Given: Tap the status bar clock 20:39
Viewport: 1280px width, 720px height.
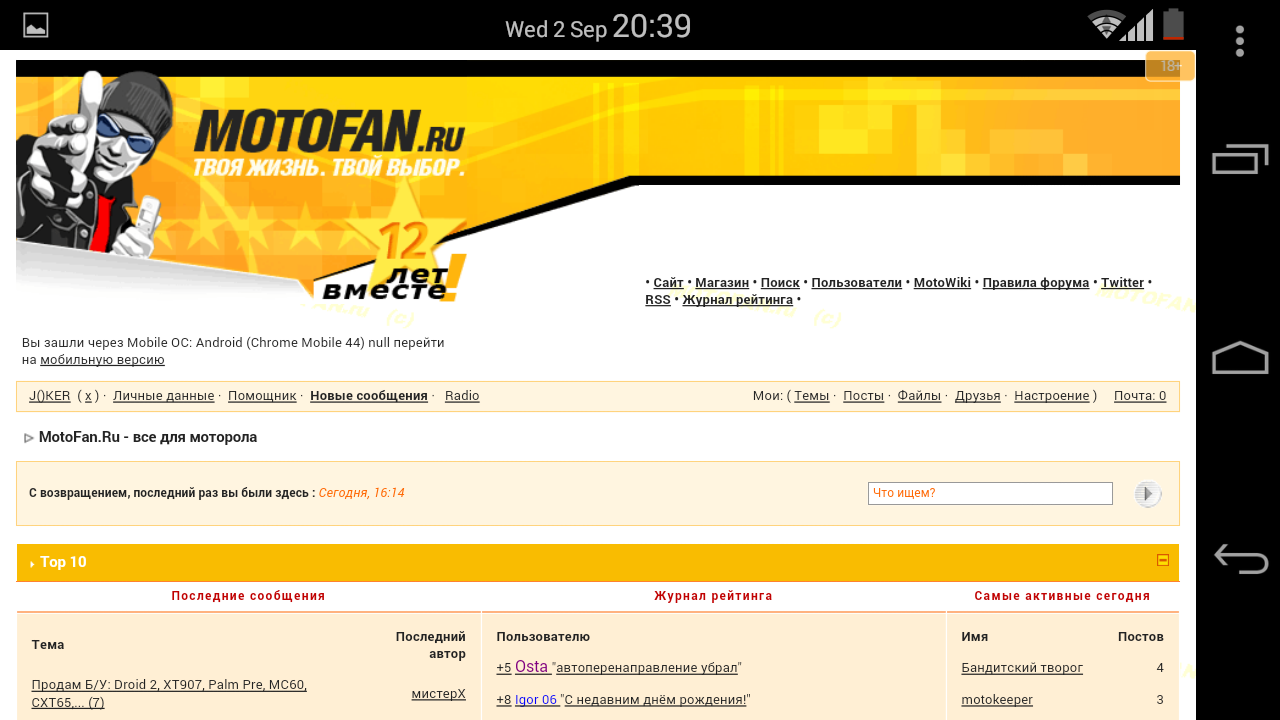Looking at the screenshot, I should click(651, 26).
